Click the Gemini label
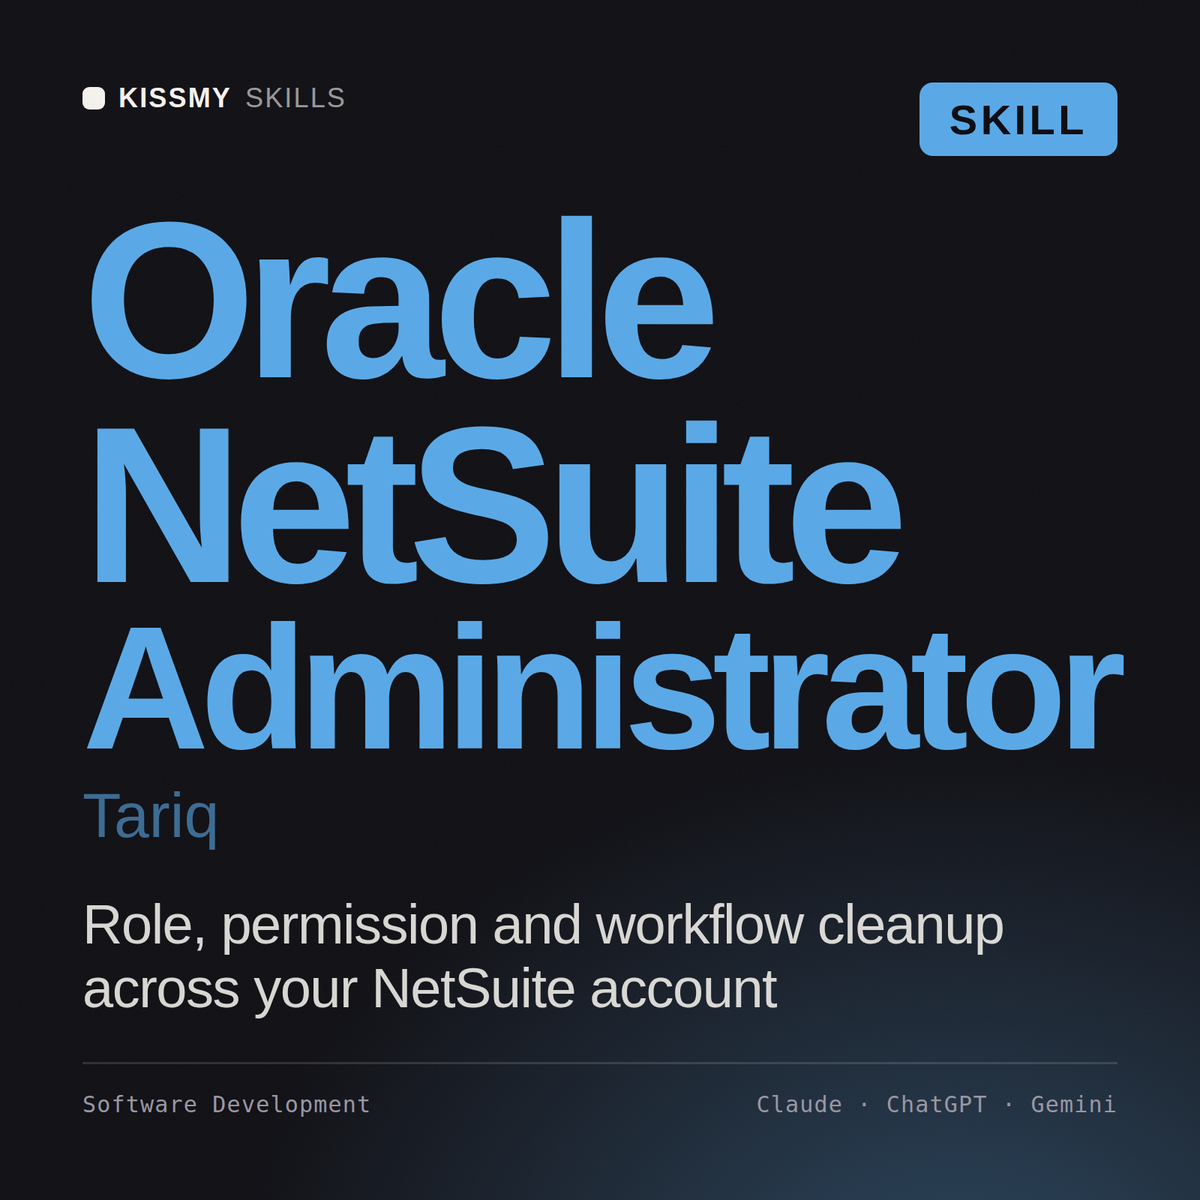The width and height of the screenshot is (1200, 1200). point(1073,1104)
